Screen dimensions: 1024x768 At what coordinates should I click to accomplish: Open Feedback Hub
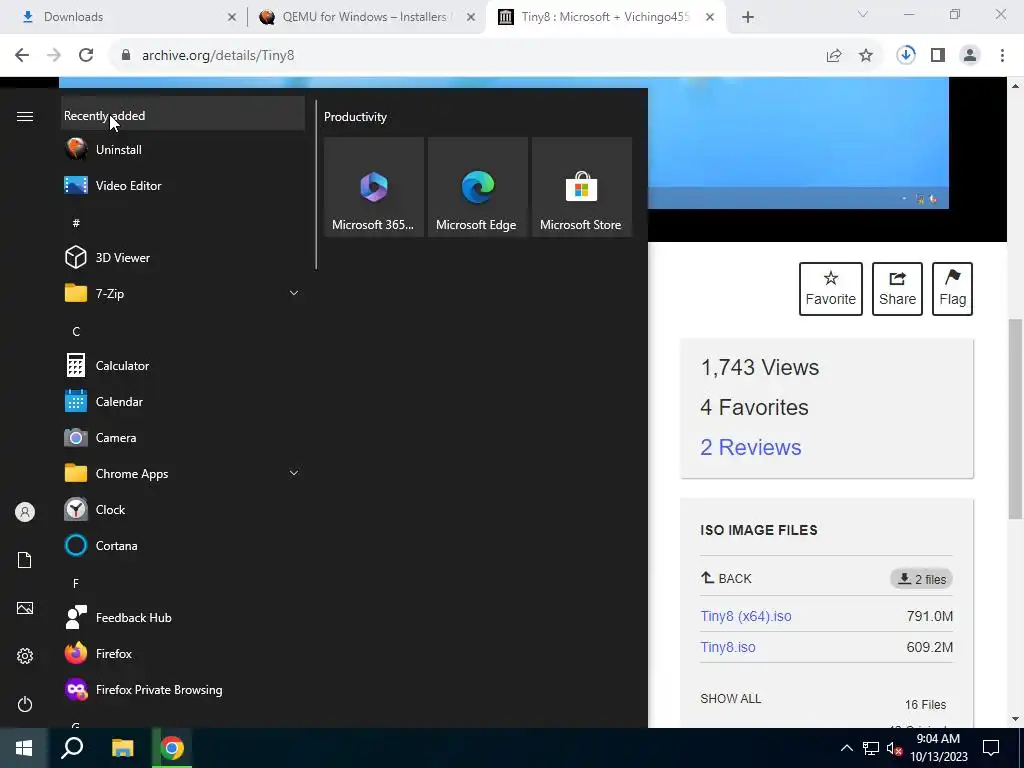[182, 617]
